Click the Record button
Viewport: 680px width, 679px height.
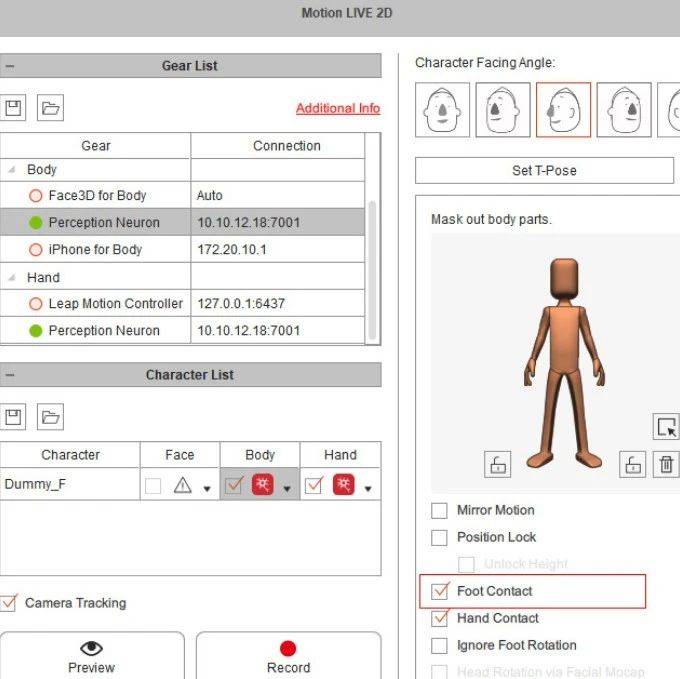click(x=288, y=656)
